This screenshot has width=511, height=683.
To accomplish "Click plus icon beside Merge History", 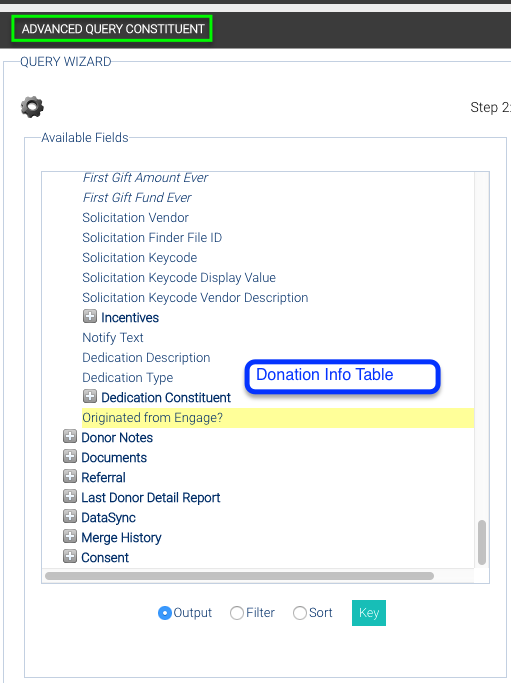I will click(70, 537).
